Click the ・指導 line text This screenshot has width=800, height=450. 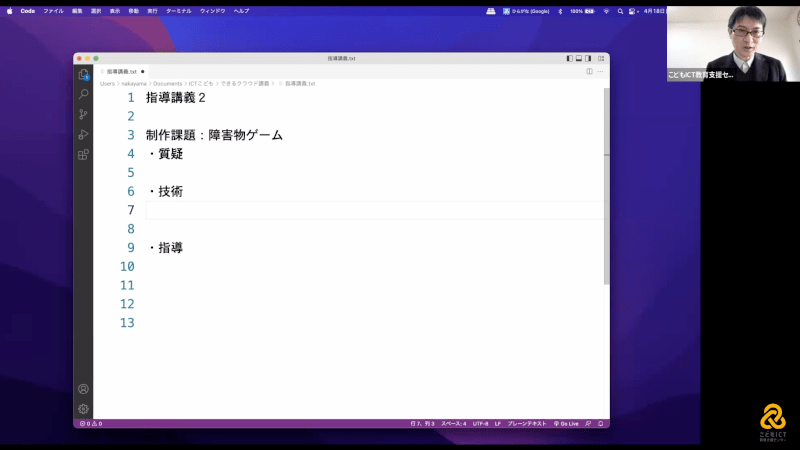tap(165, 248)
